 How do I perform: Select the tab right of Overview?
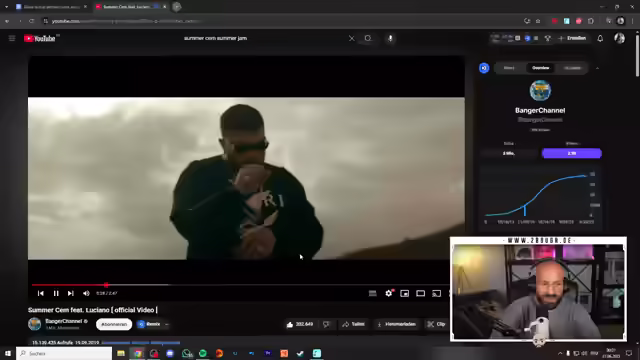click(x=572, y=68)
